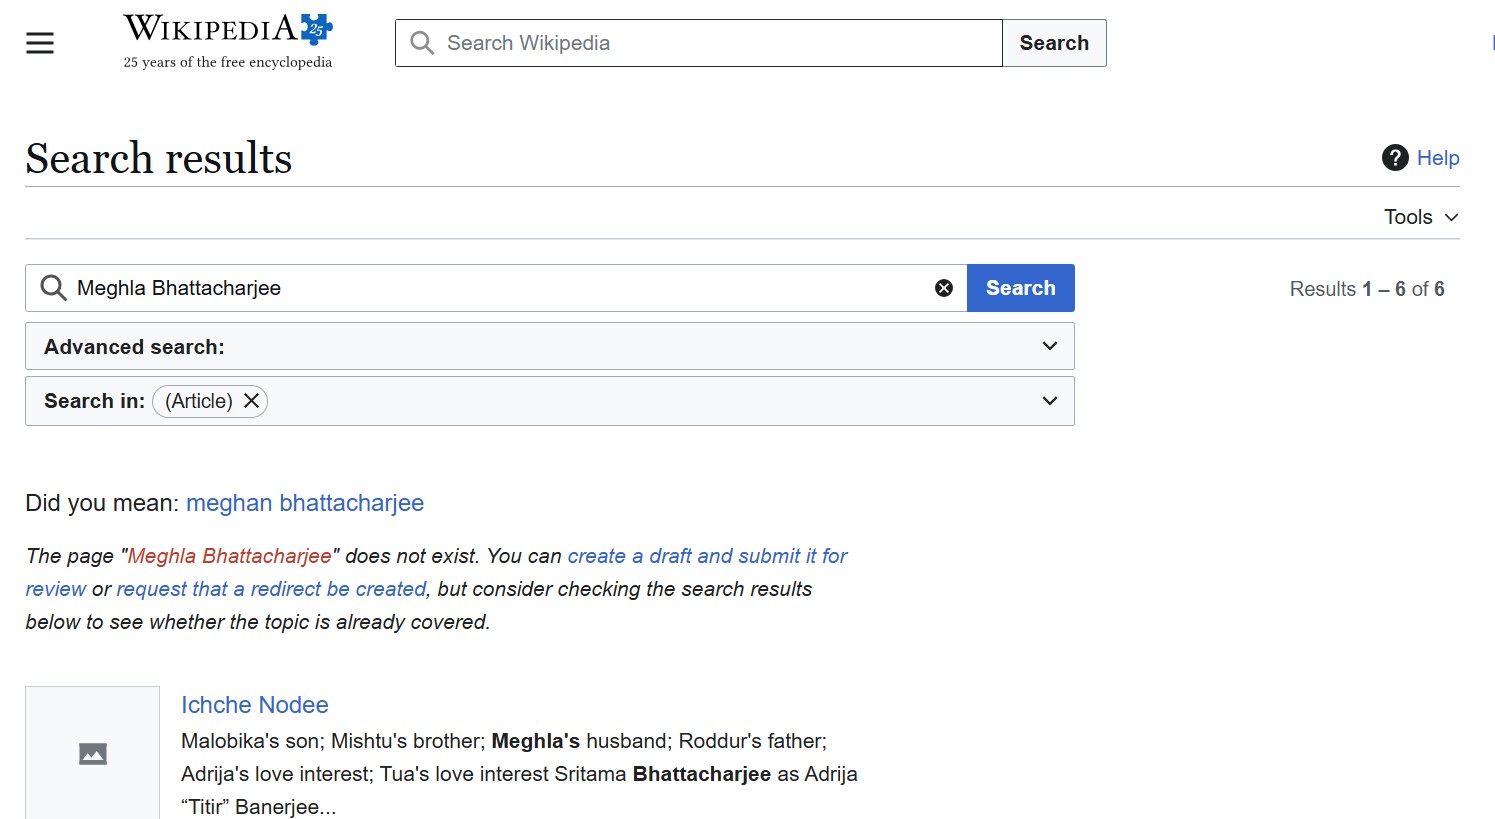Clear the Meghla Bhattacharjee search text
The width and height of the screenshot is (1495, 819).
point(943,288)
